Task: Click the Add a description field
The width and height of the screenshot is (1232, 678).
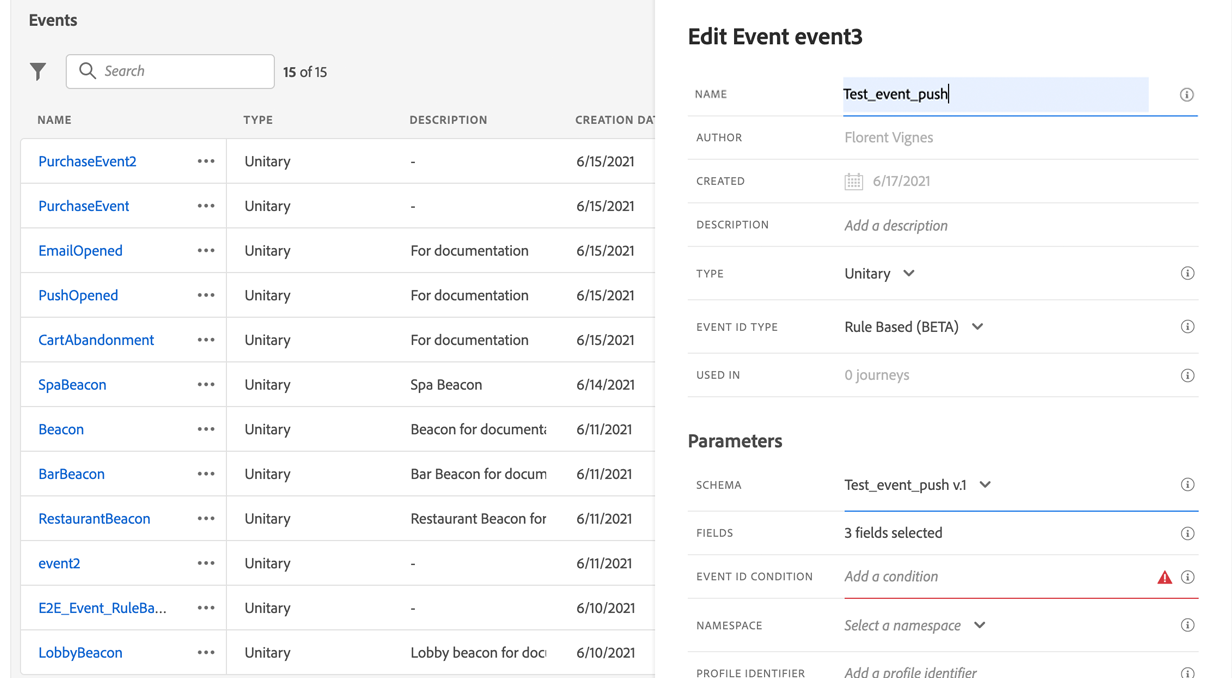Action: (896, 225)
